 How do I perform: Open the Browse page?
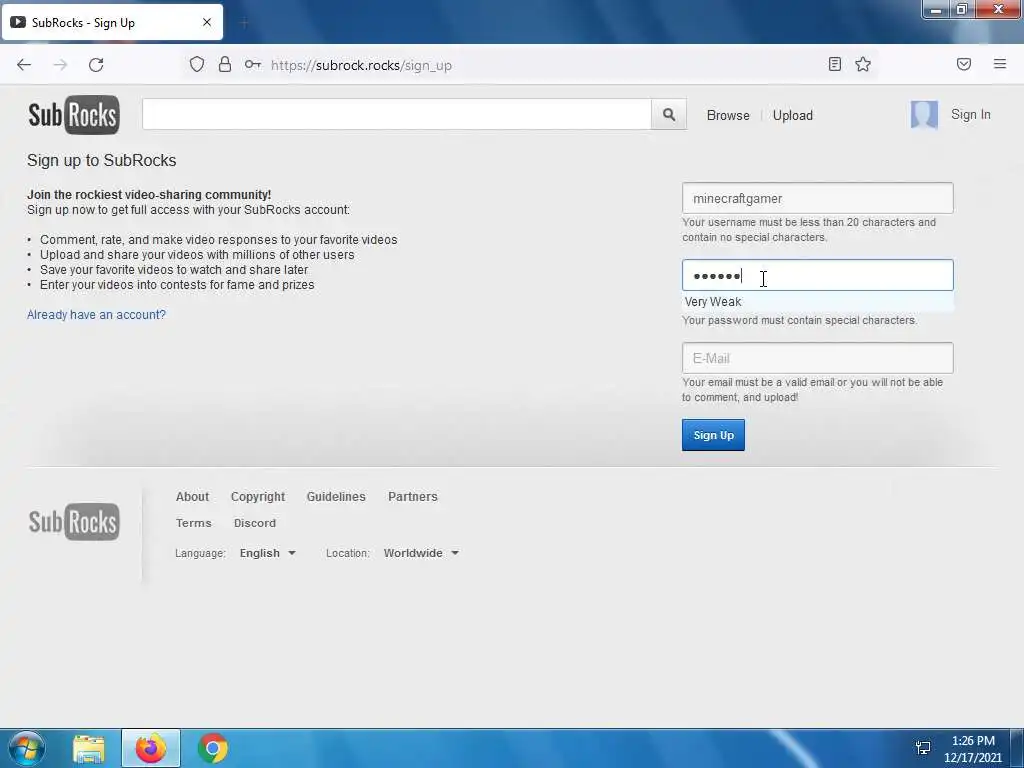pyautogui.click(x=728, y=116)
